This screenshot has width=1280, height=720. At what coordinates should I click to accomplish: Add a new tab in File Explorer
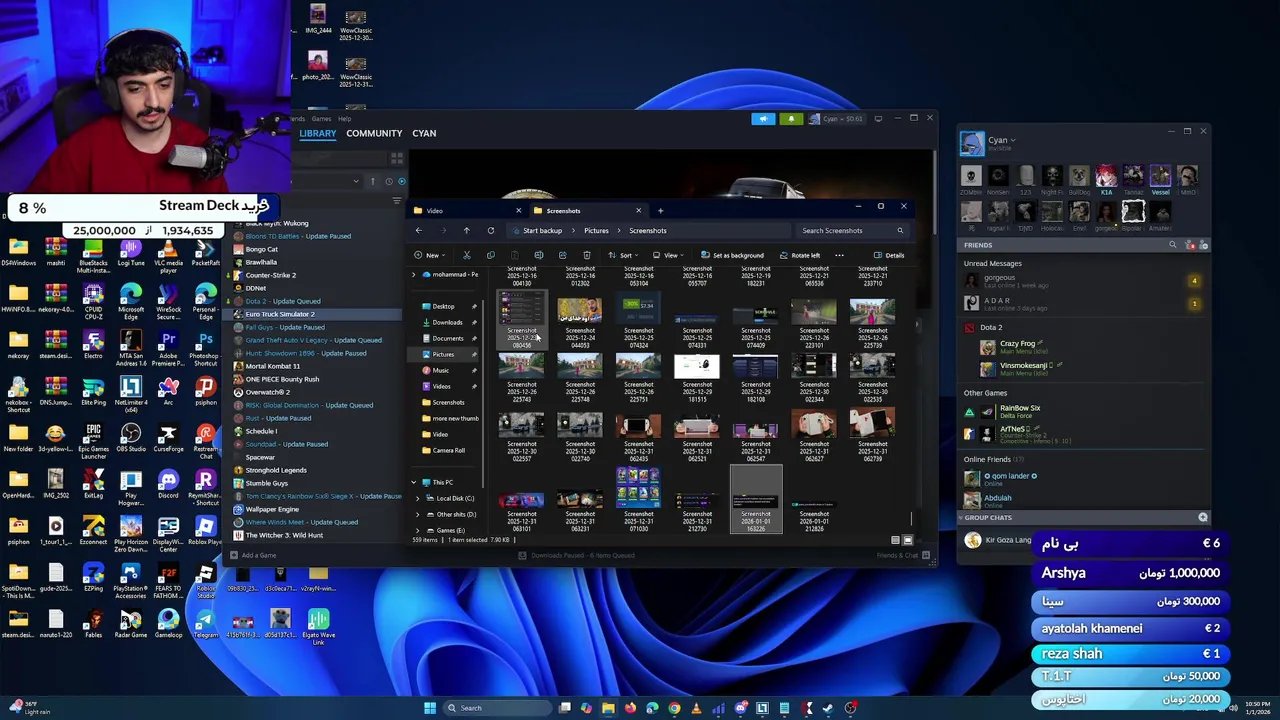[660, 210]
